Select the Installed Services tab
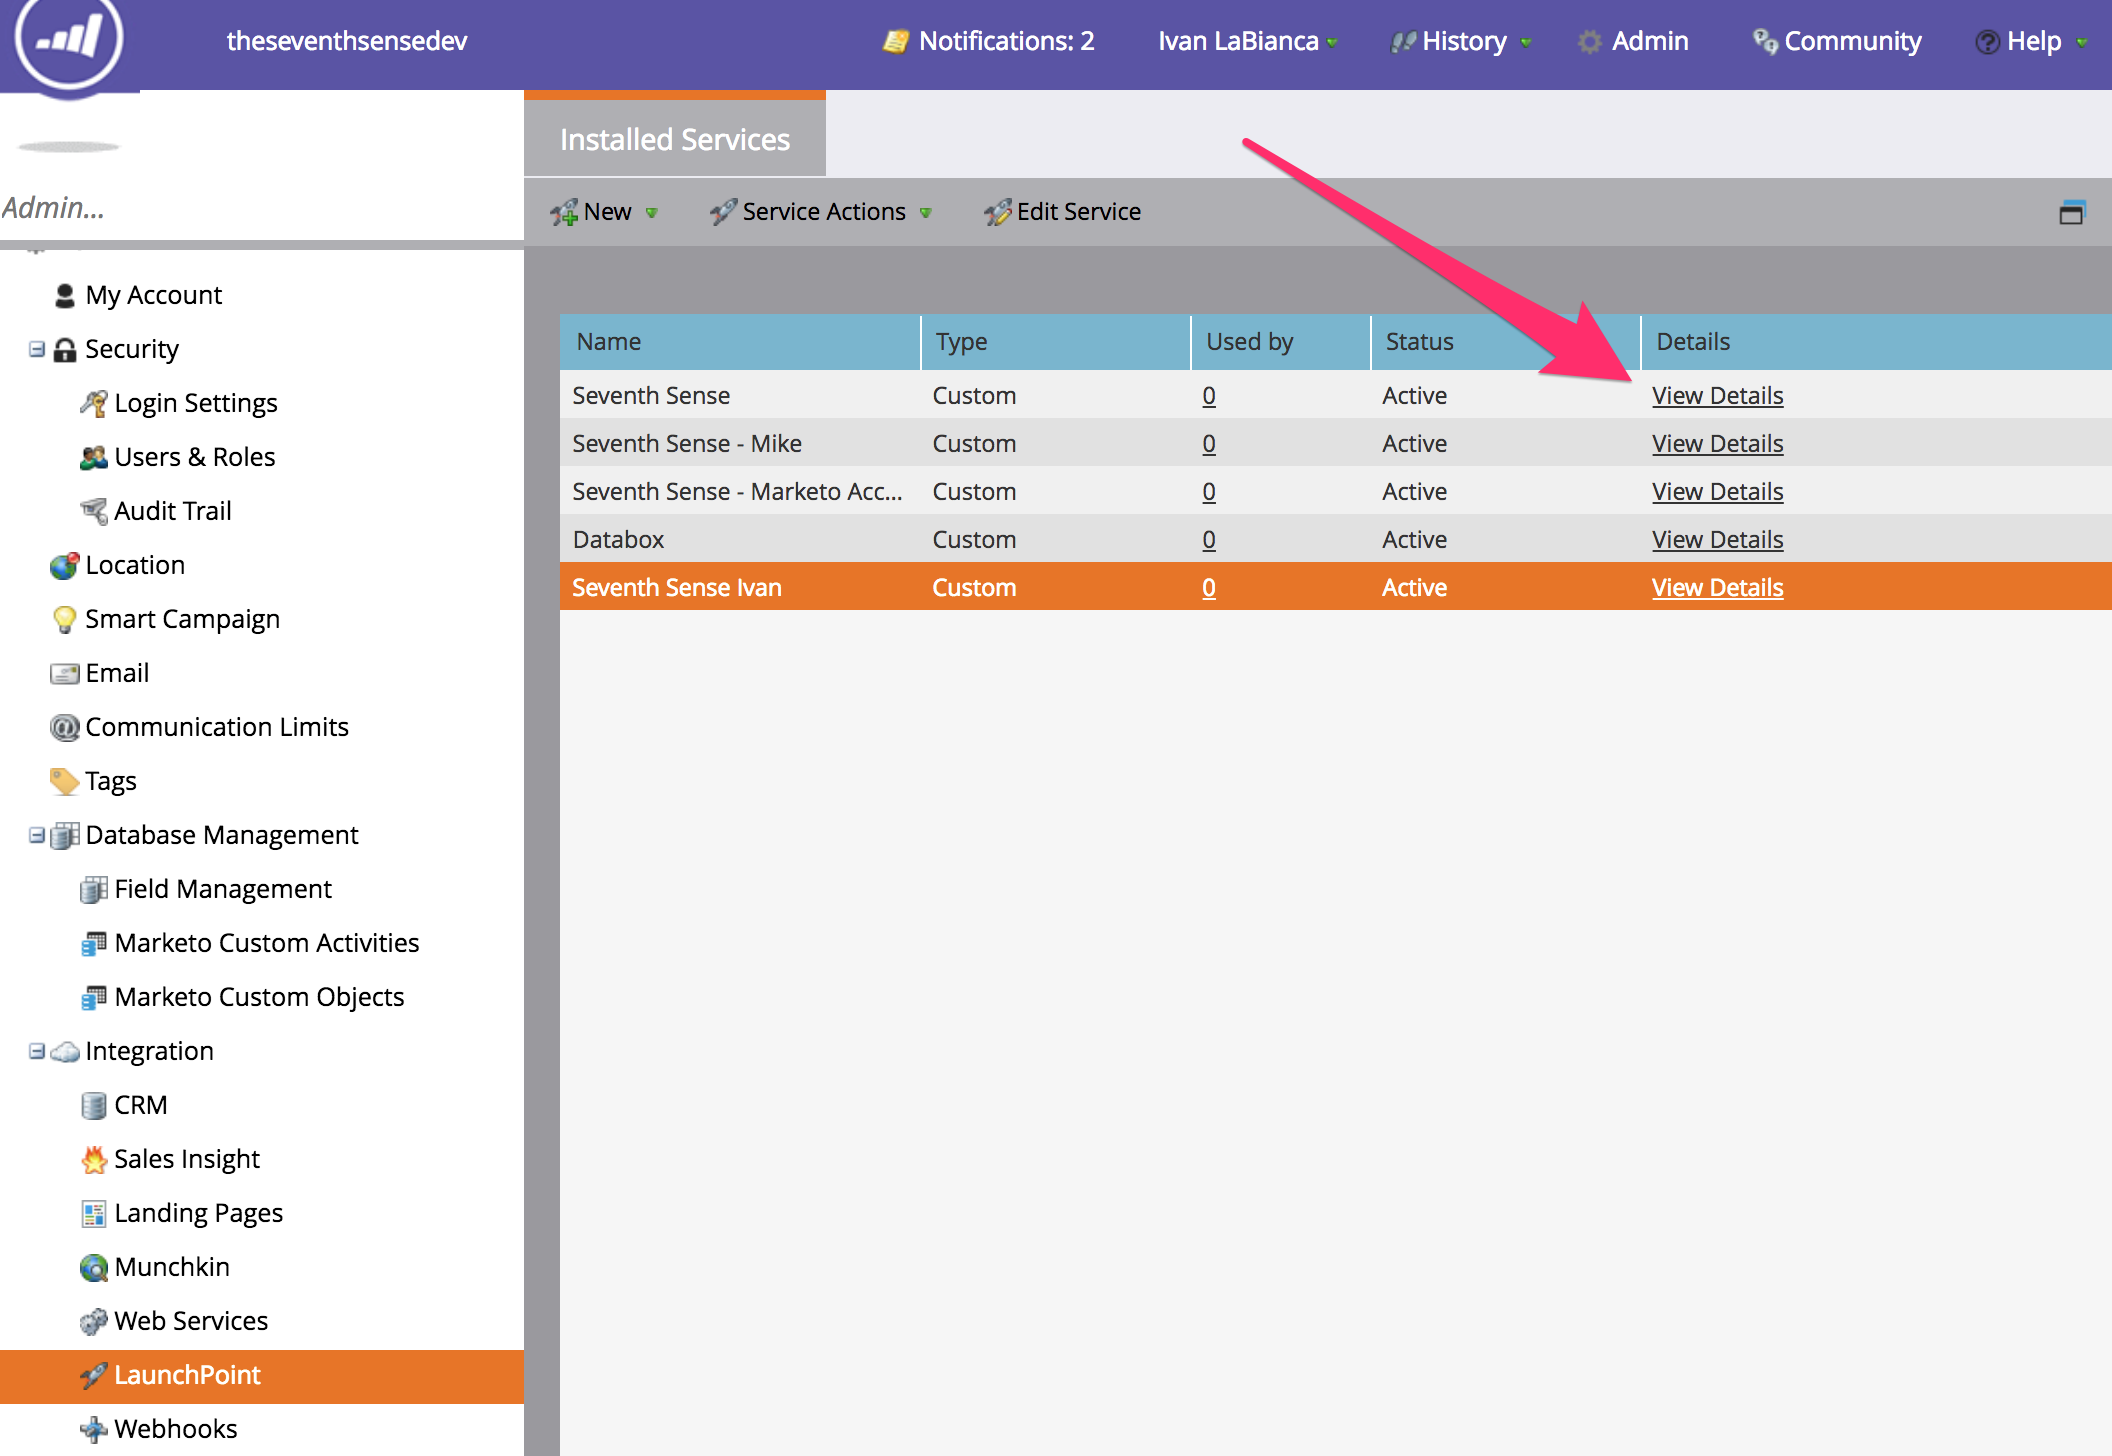Screen dimensions: 2112x1456 pos(674,139)
